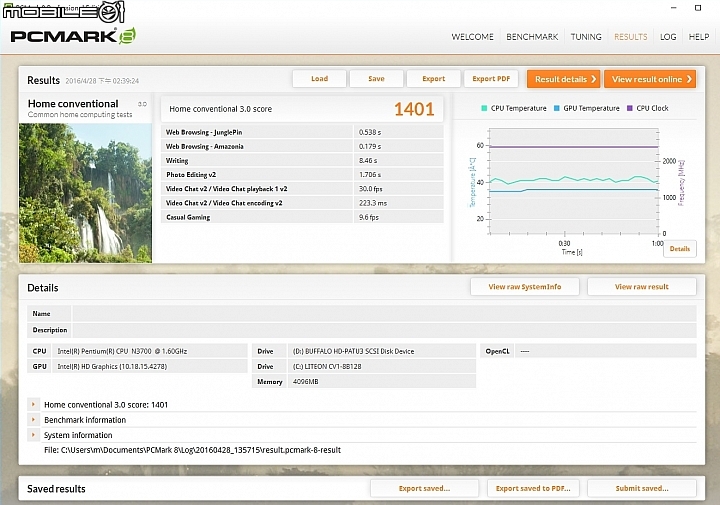Click the CPU Clock legend swatch
This screenshot has width=720, height=505.
630,108
